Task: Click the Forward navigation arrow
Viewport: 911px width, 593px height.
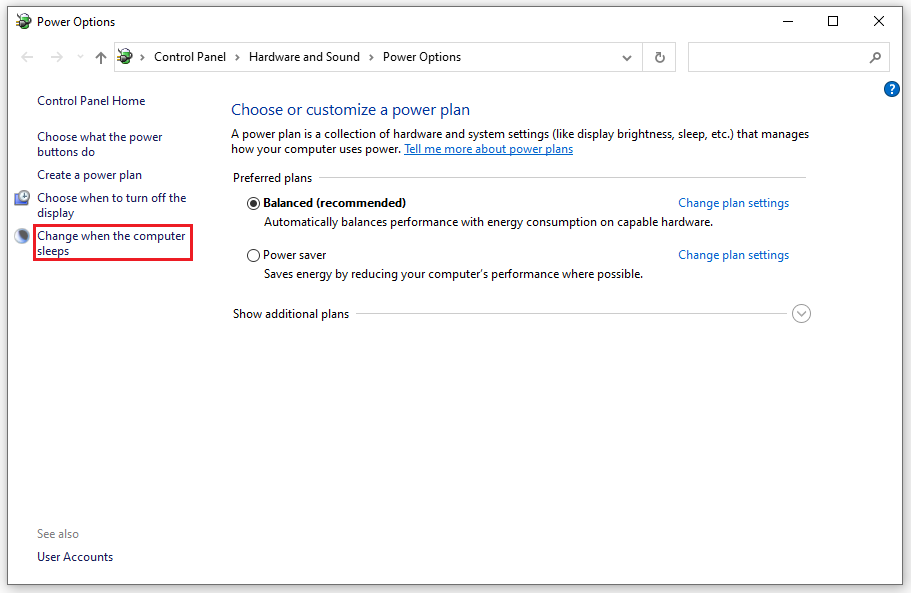Action: pos(57,58)
